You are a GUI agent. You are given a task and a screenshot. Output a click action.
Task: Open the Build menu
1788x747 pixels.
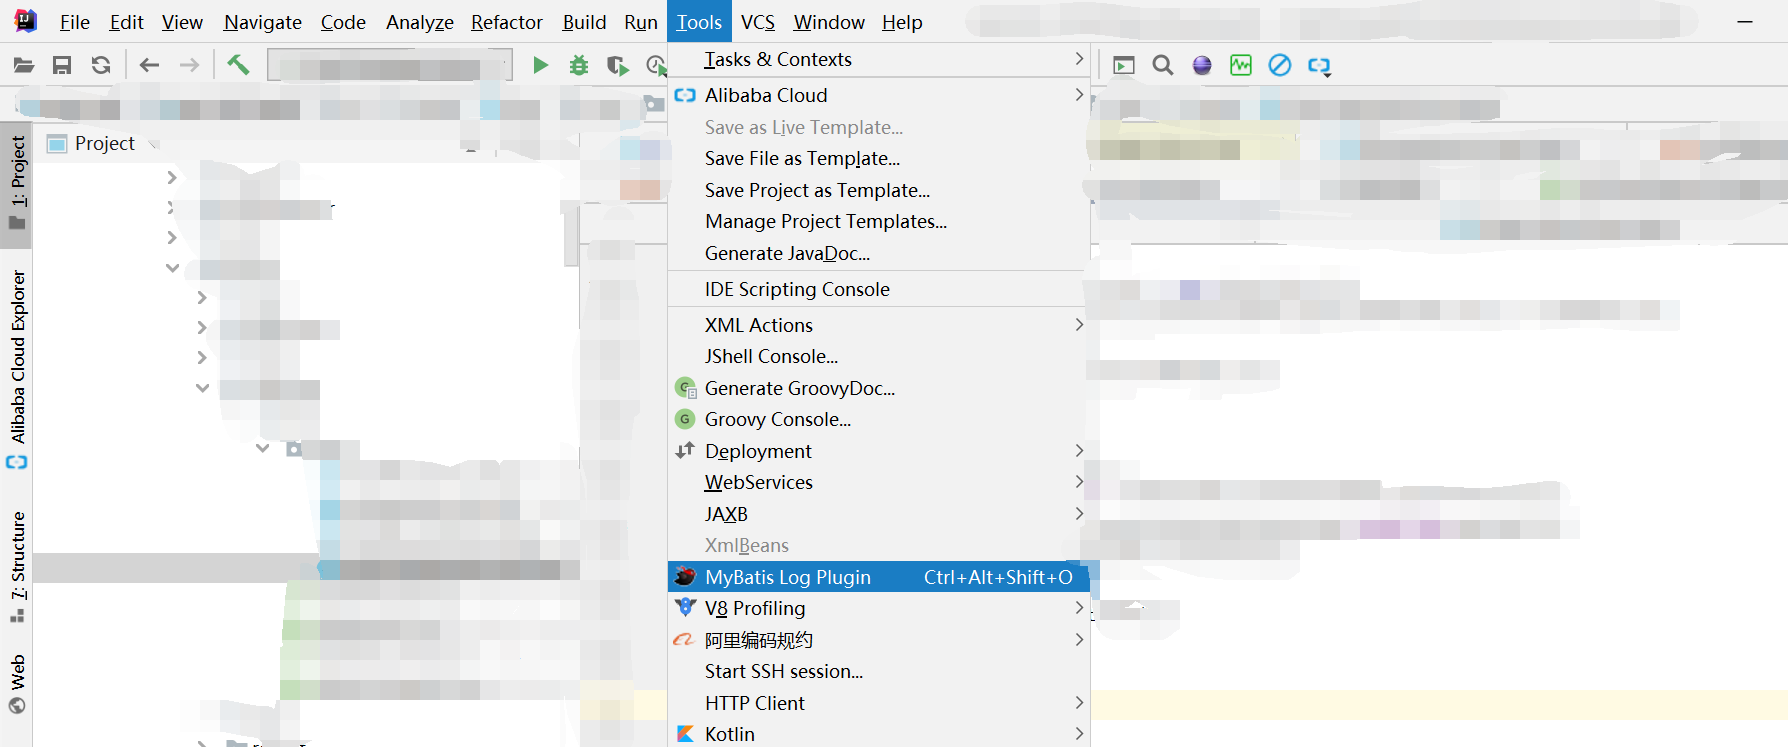pyautogui.click(x=584, y=22)
